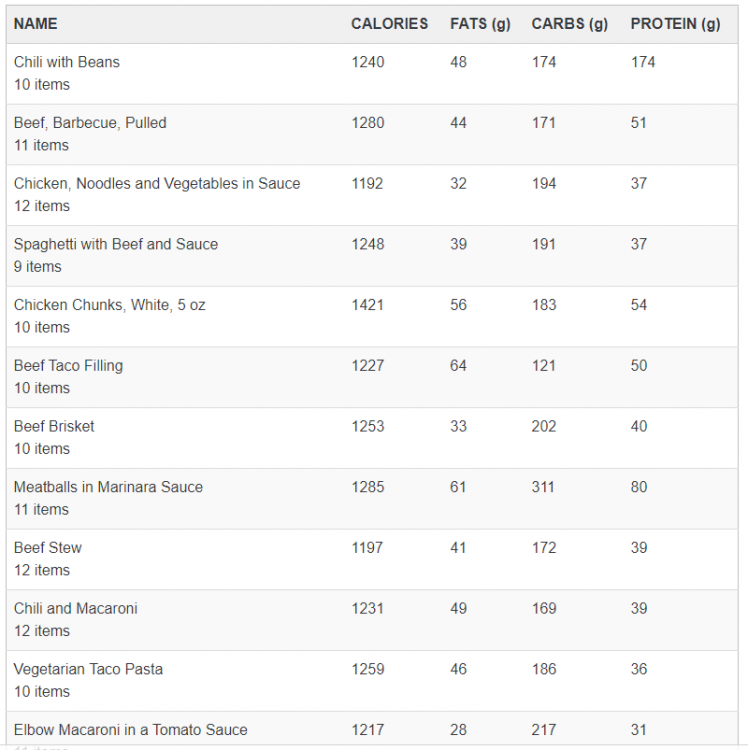Select the CARBS (g) column header
748x750 pixels.
(569, 24)
